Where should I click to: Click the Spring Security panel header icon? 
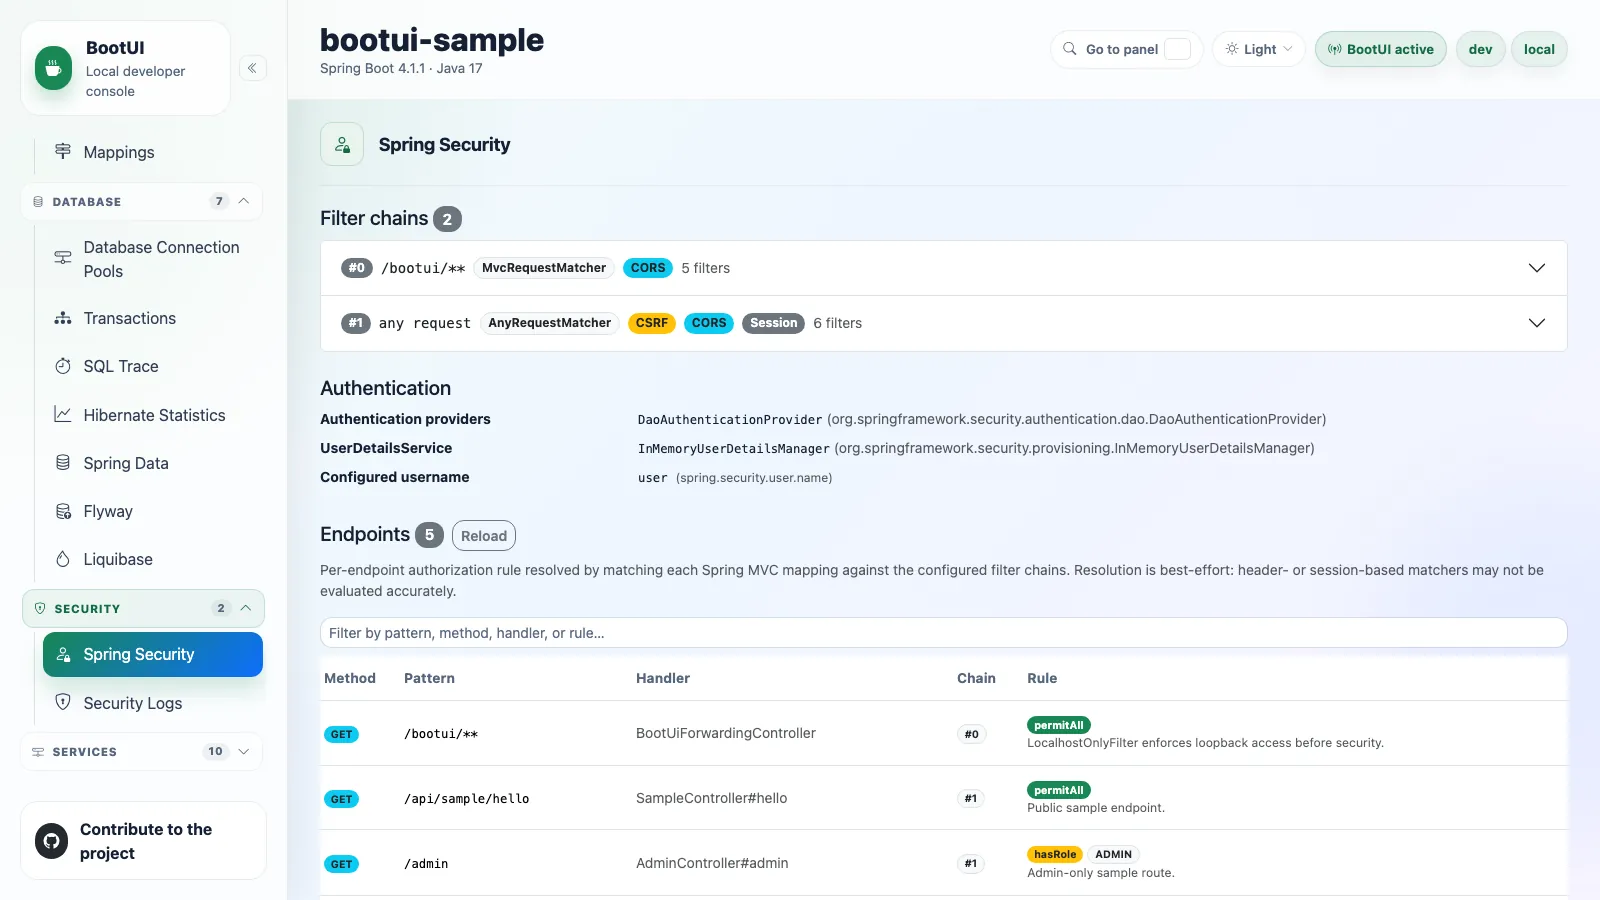click(342, 144)
